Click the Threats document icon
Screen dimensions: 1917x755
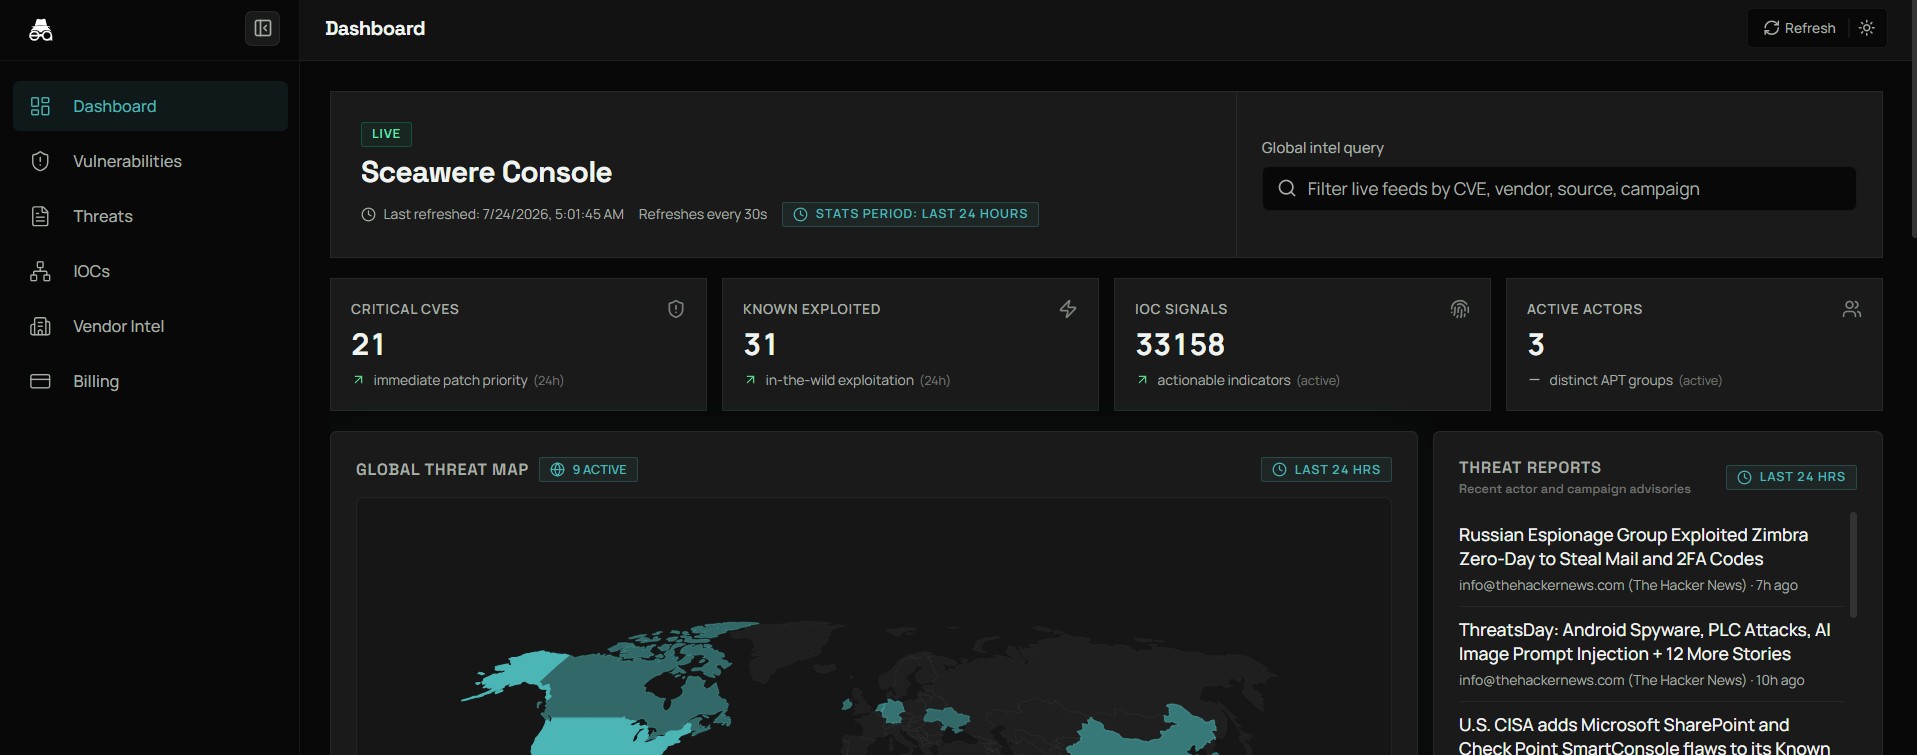(x=40, y=216)
